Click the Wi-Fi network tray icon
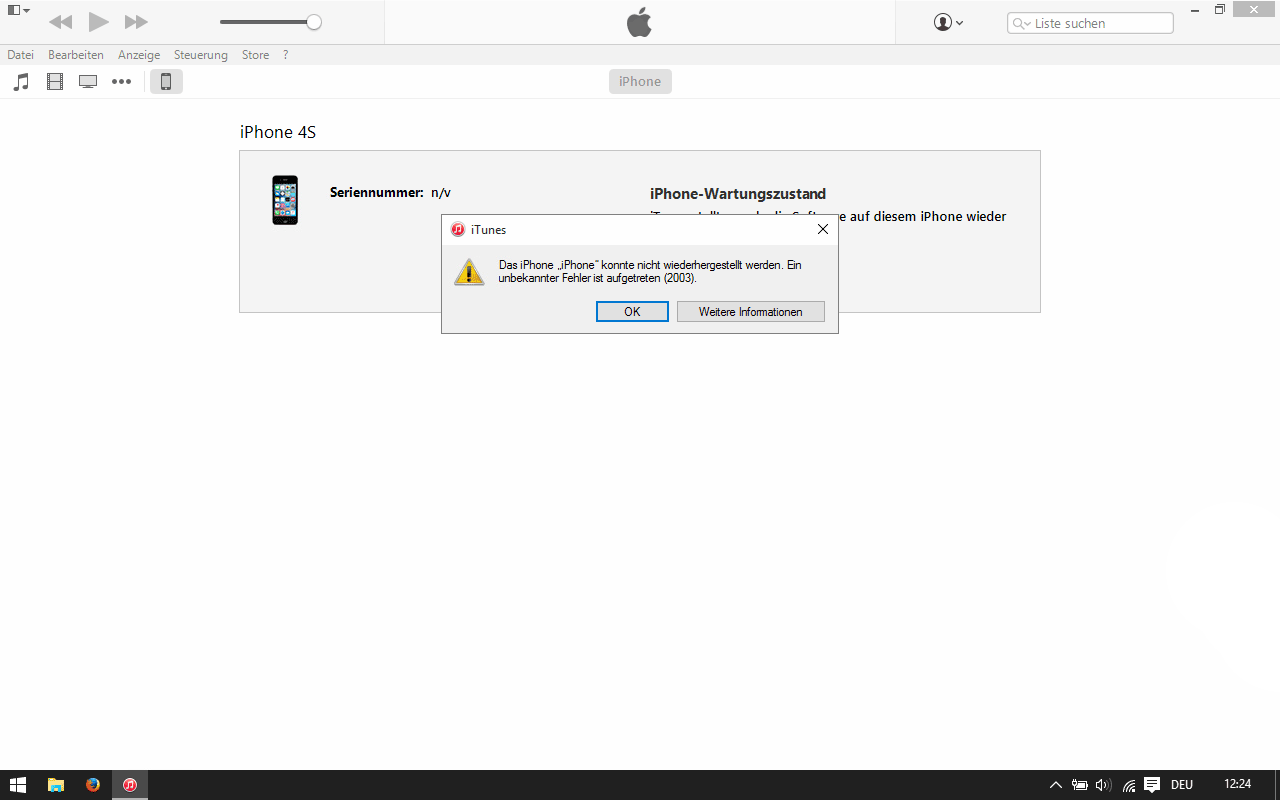Screen dimensions: 1280x800 pos(1129,785)
